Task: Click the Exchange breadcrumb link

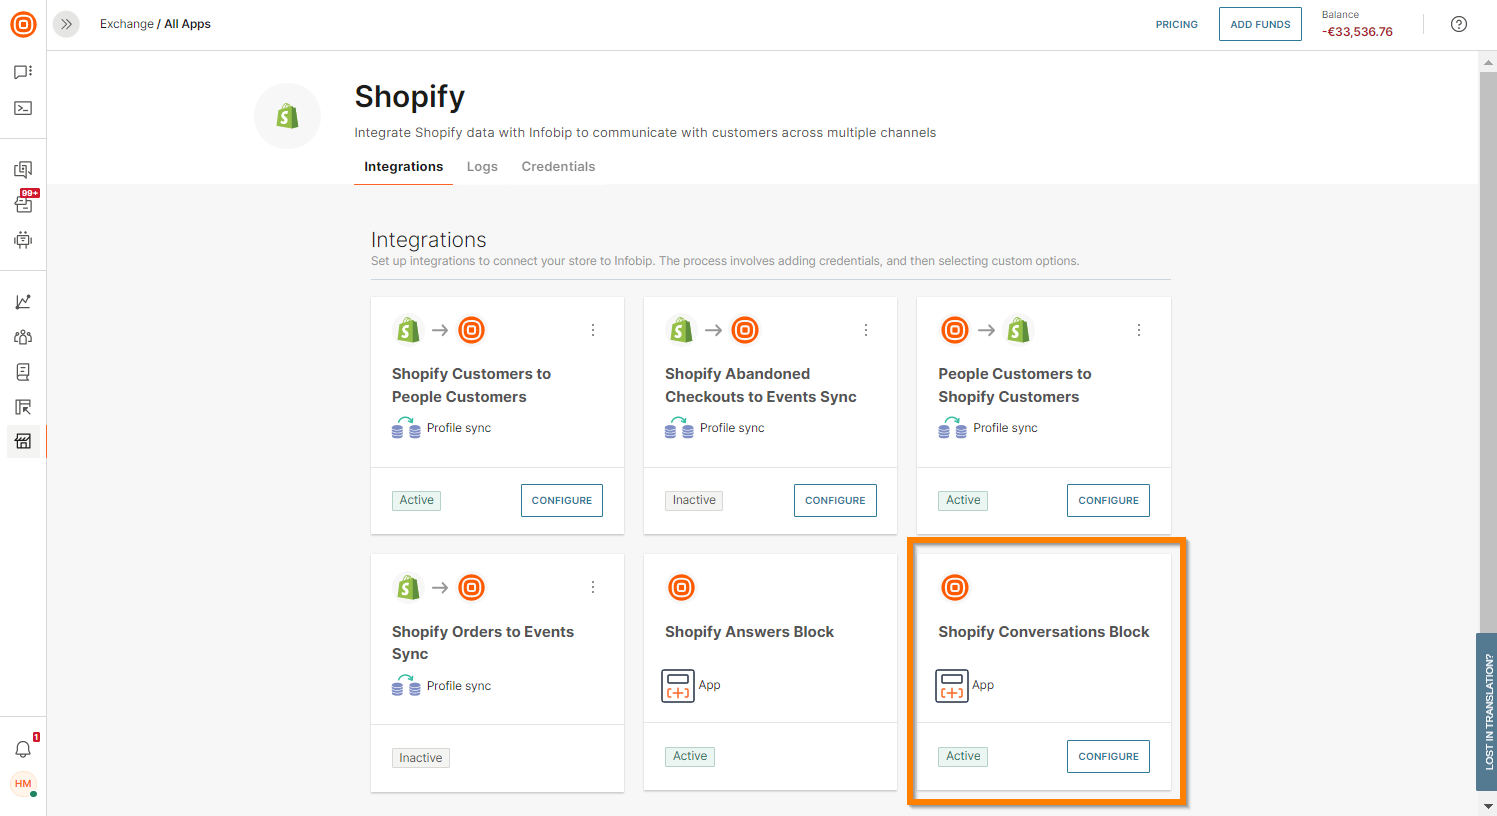Action: pyautogui.click(x=126, y=24)
